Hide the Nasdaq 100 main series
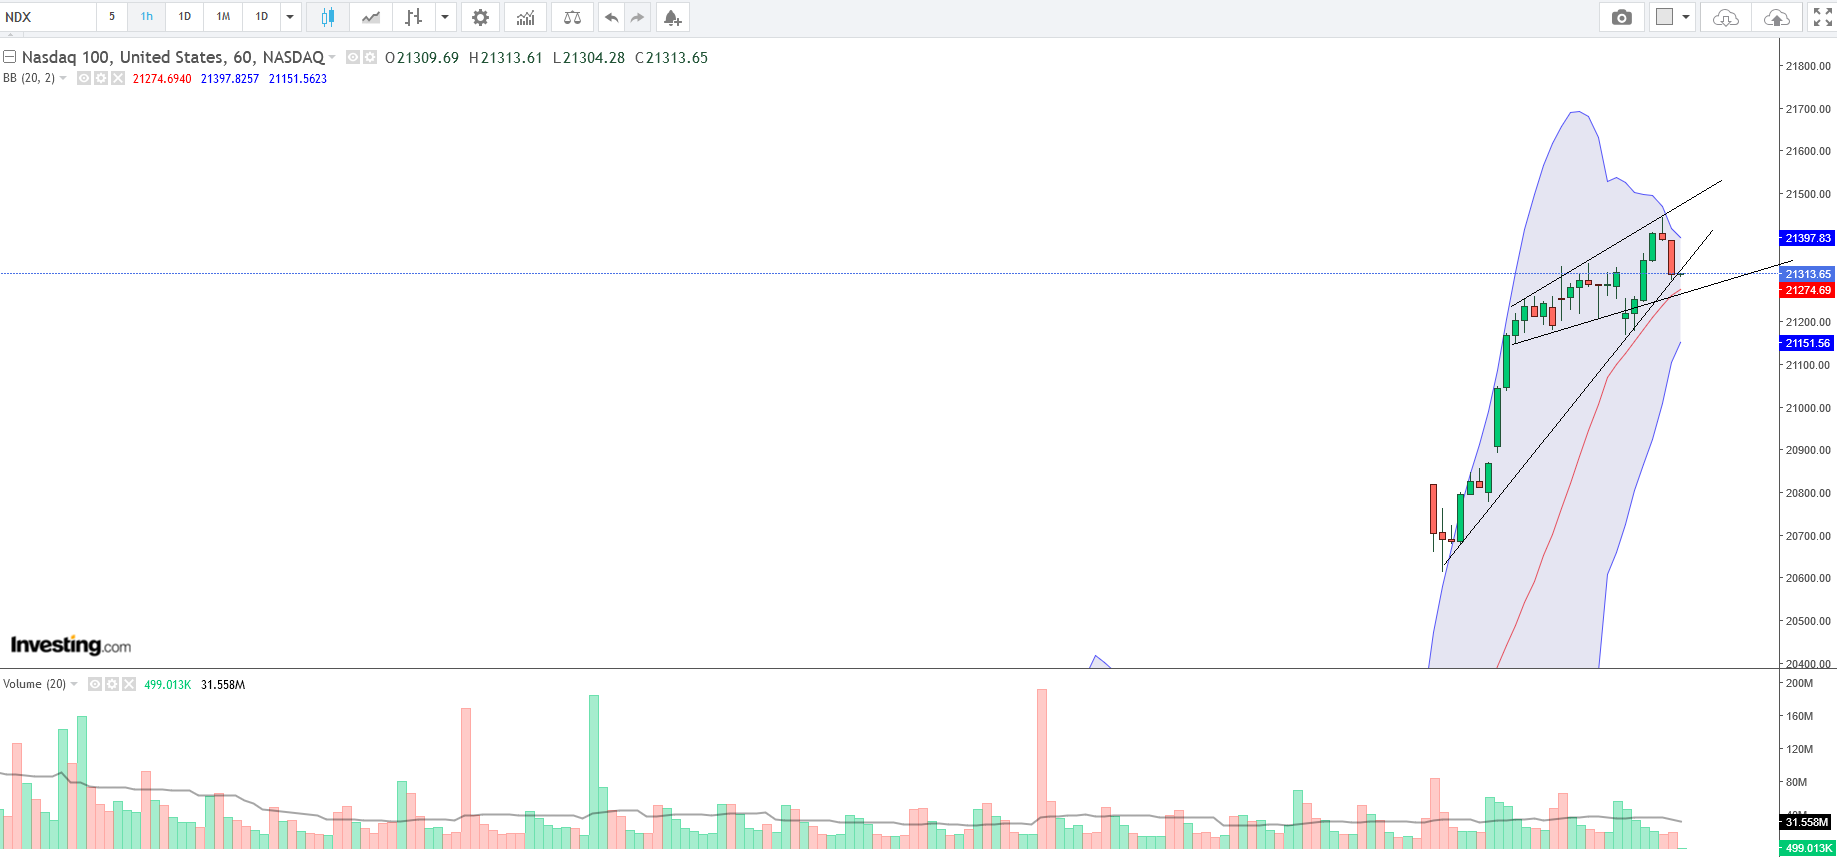Screen dimensions: 1837x857 click(x=353, y=58)
